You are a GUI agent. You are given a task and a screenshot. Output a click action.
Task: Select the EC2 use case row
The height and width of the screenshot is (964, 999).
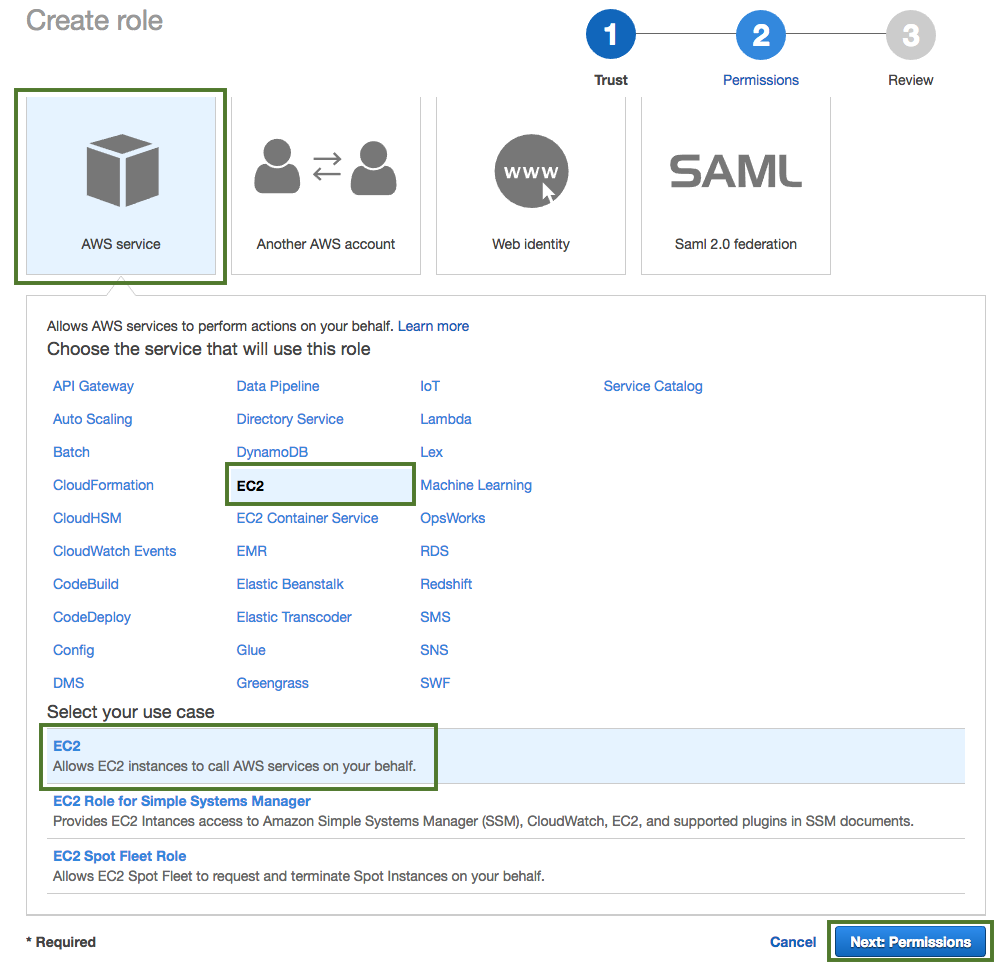[x=235, y=756]
